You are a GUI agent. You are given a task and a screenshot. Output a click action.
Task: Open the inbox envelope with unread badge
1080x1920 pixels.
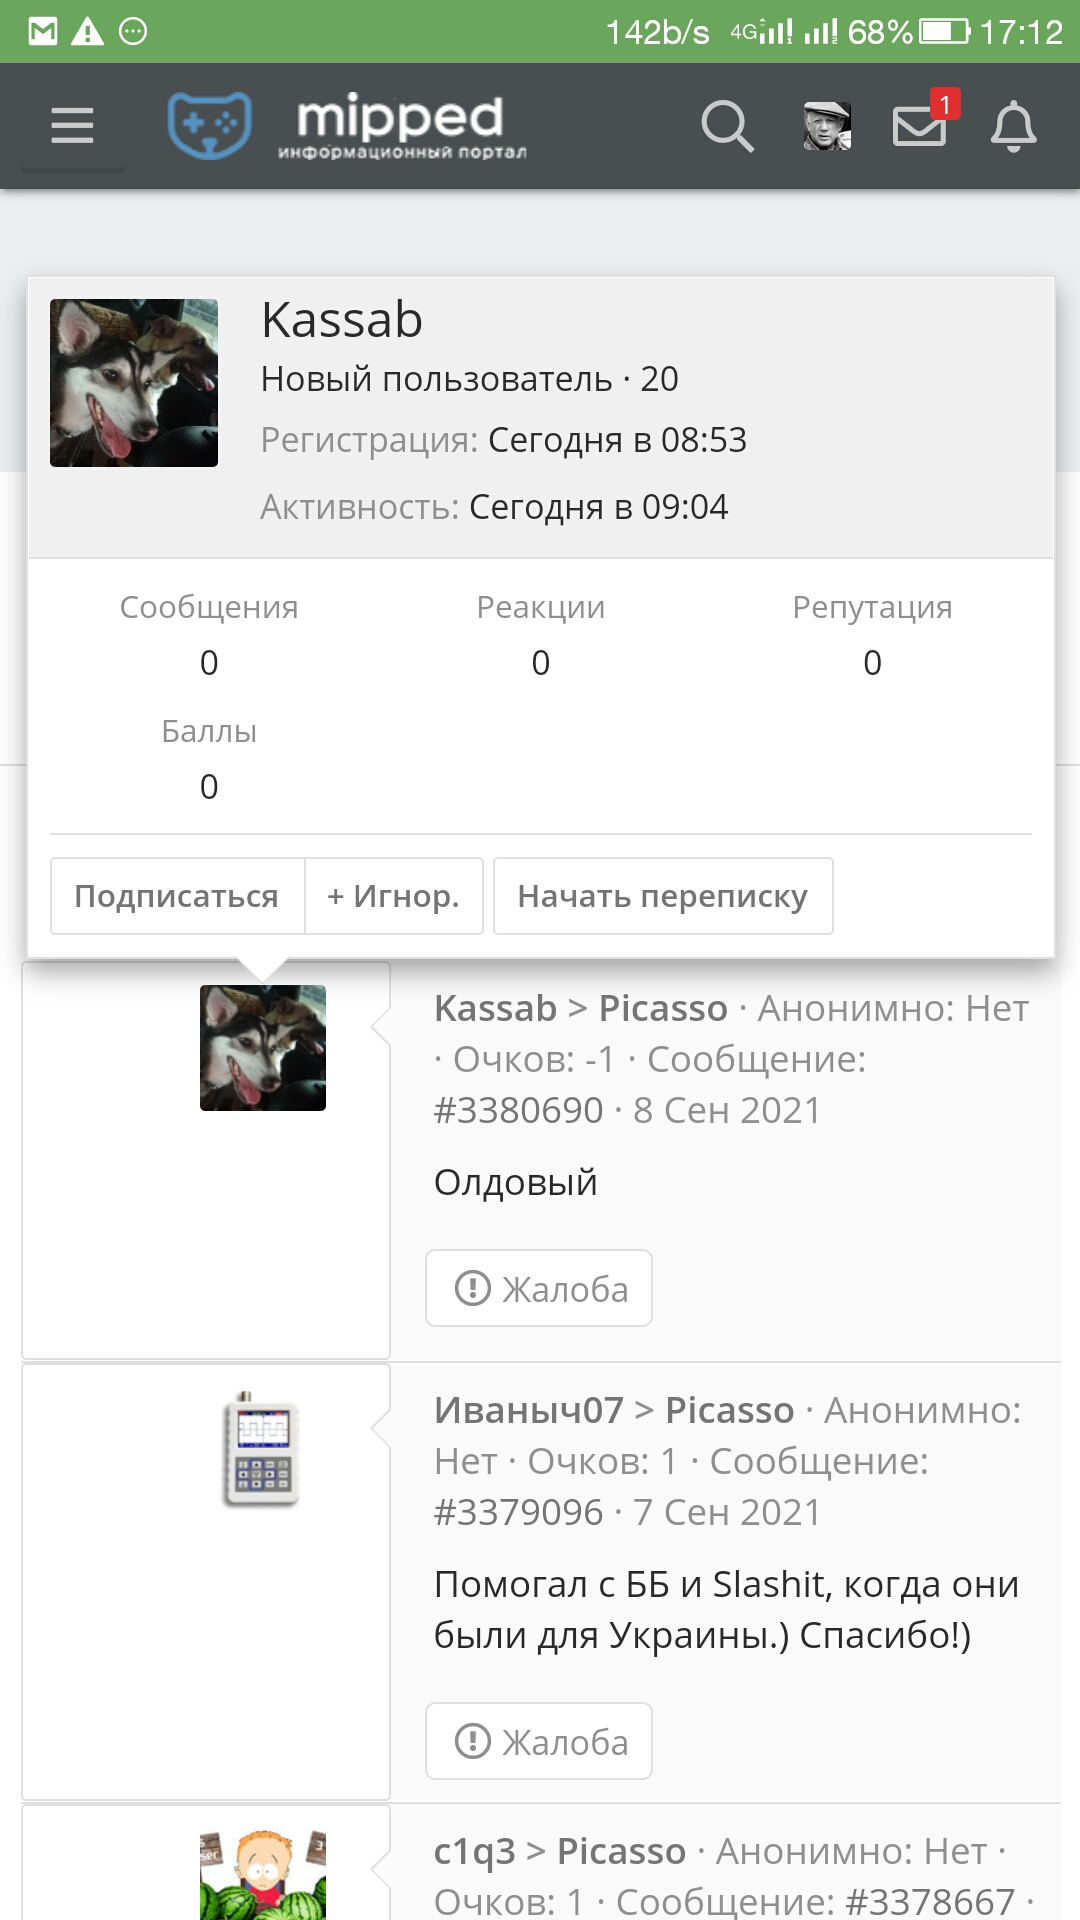(x=922, y=124)
